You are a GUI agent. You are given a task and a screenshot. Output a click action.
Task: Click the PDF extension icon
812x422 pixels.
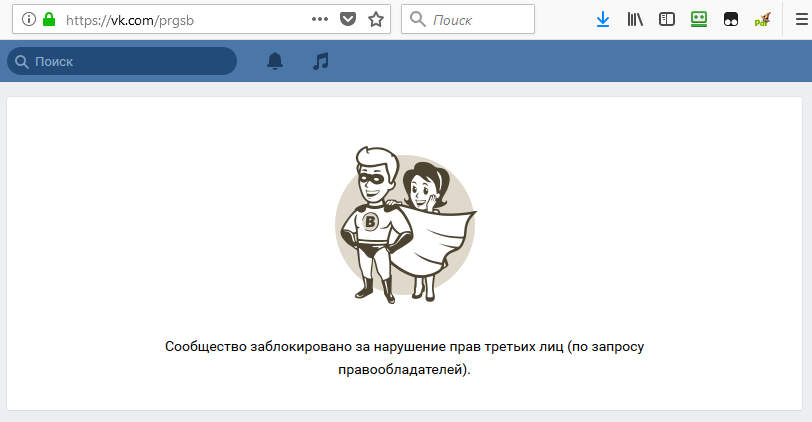[x=762, y=20]
